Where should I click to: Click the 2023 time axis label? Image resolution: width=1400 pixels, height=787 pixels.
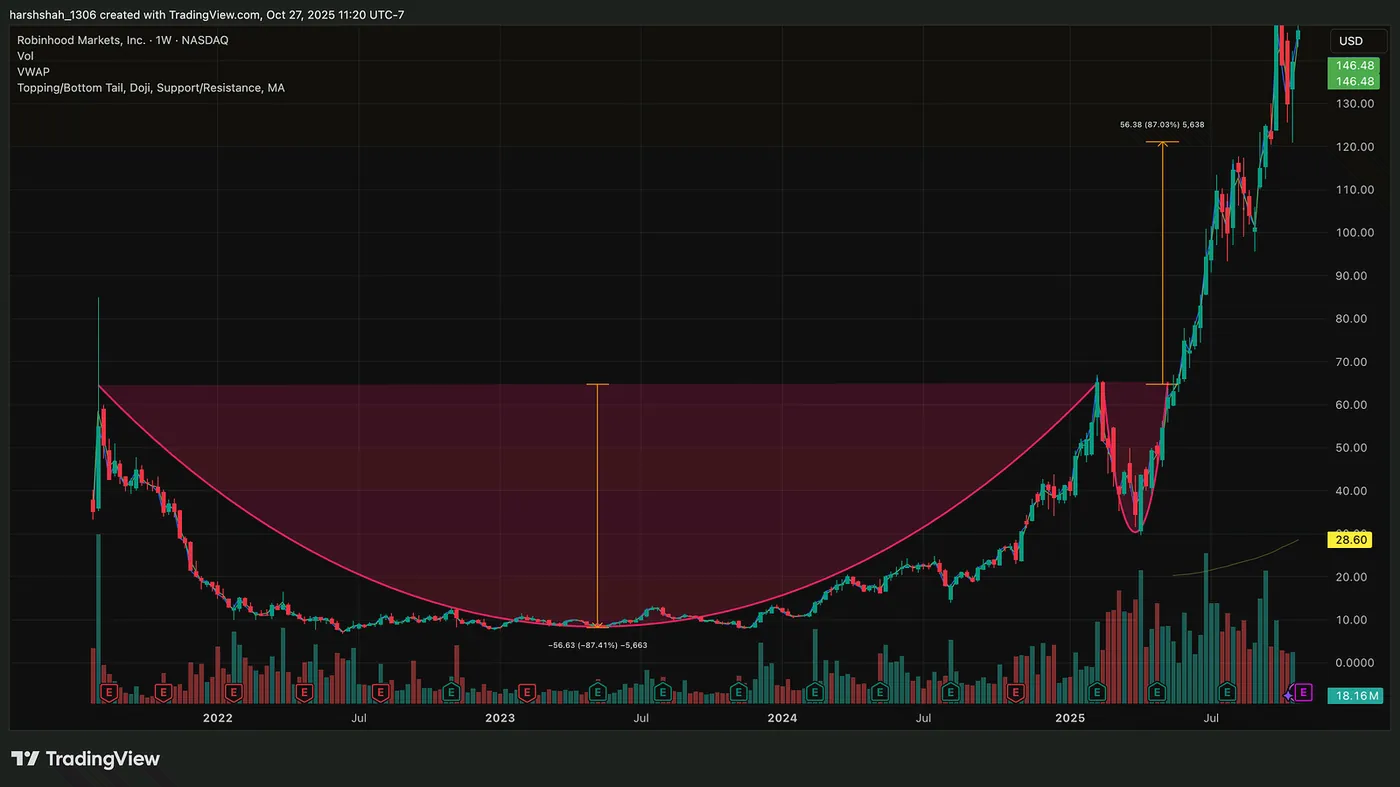pyautogui.click(x=499, y=718)
